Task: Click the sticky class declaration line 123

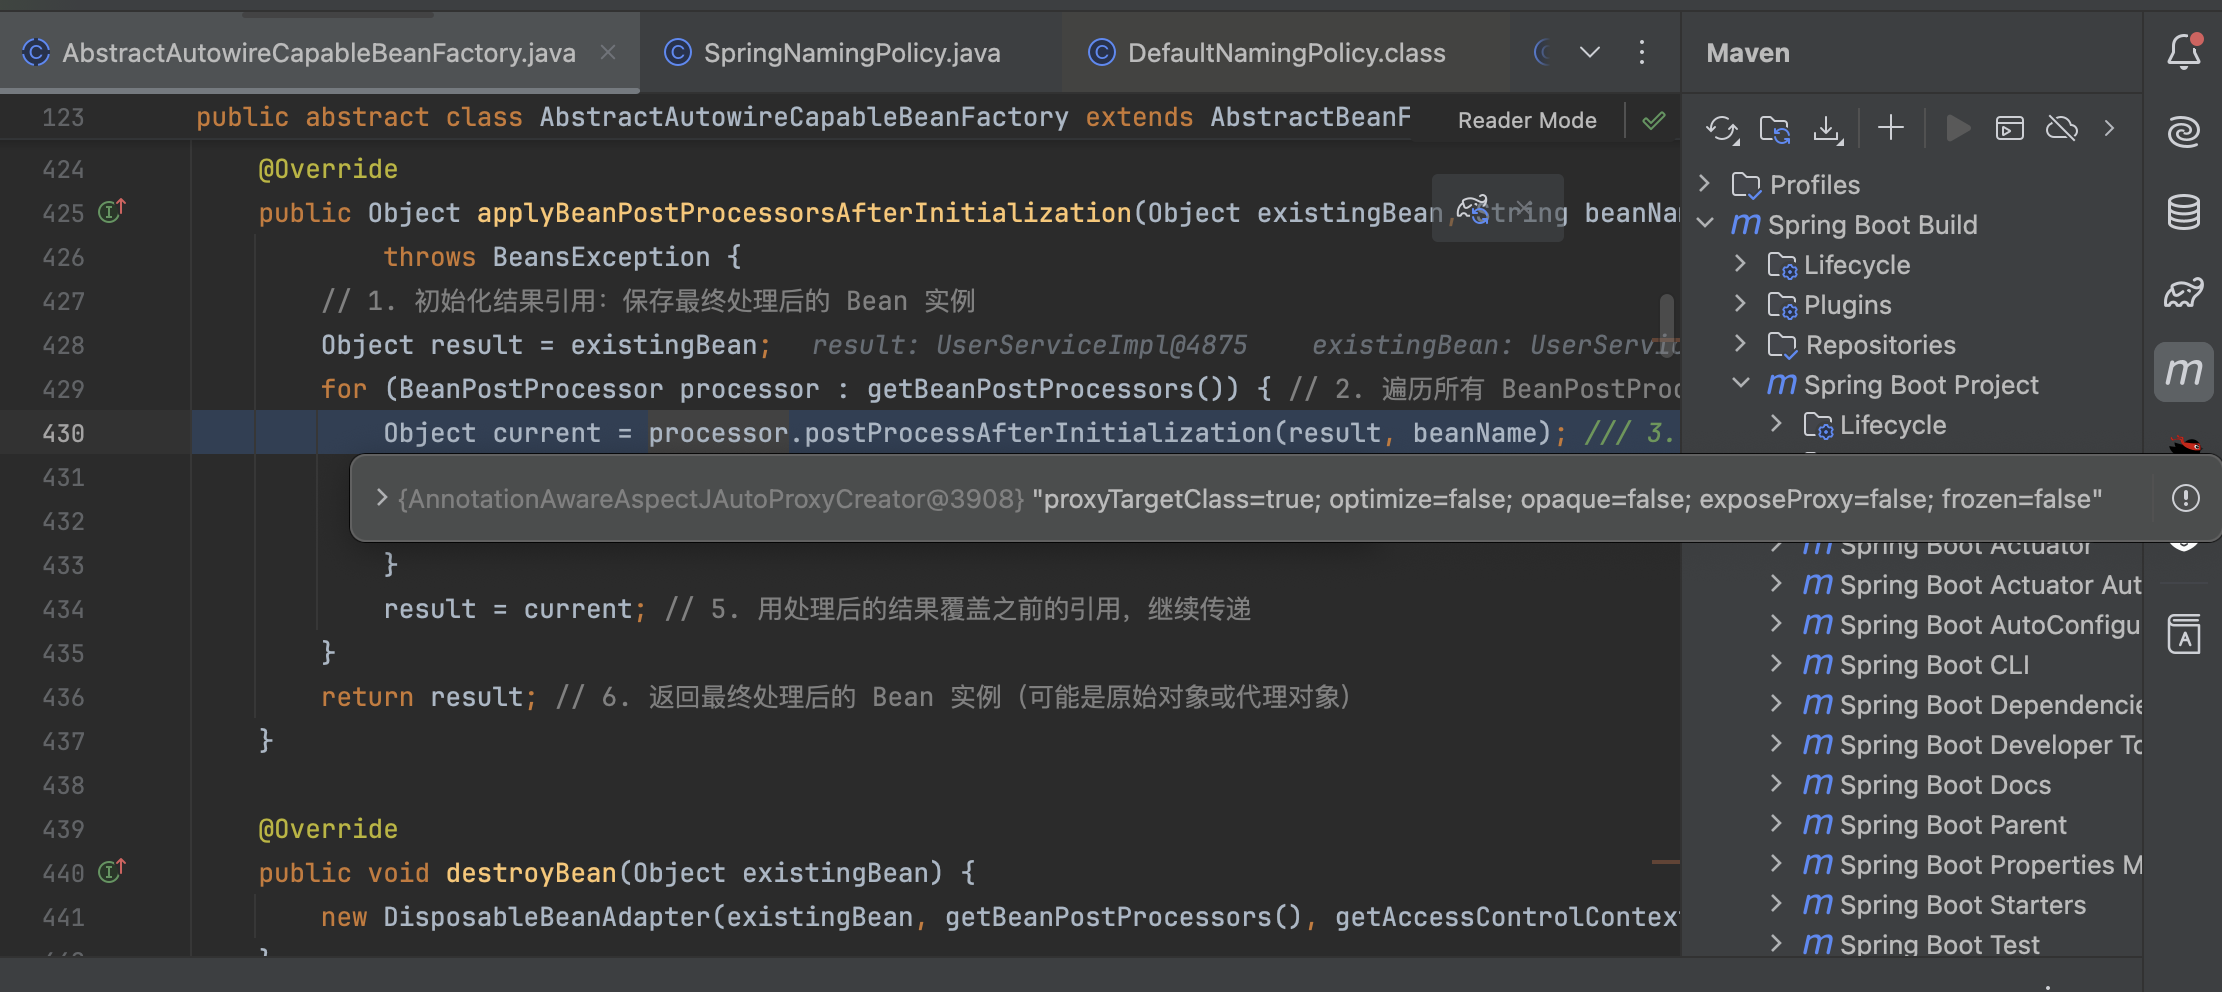Action: [x=803, y=117]
